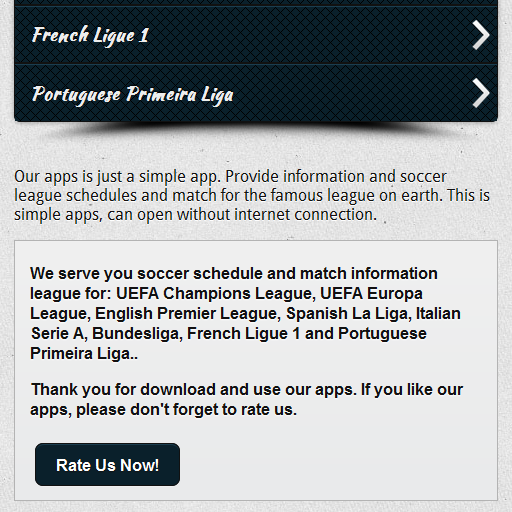512x512 pixels.
Task: Click the 'famous league on earth' phrase
Action: click(x=357, y=195)
